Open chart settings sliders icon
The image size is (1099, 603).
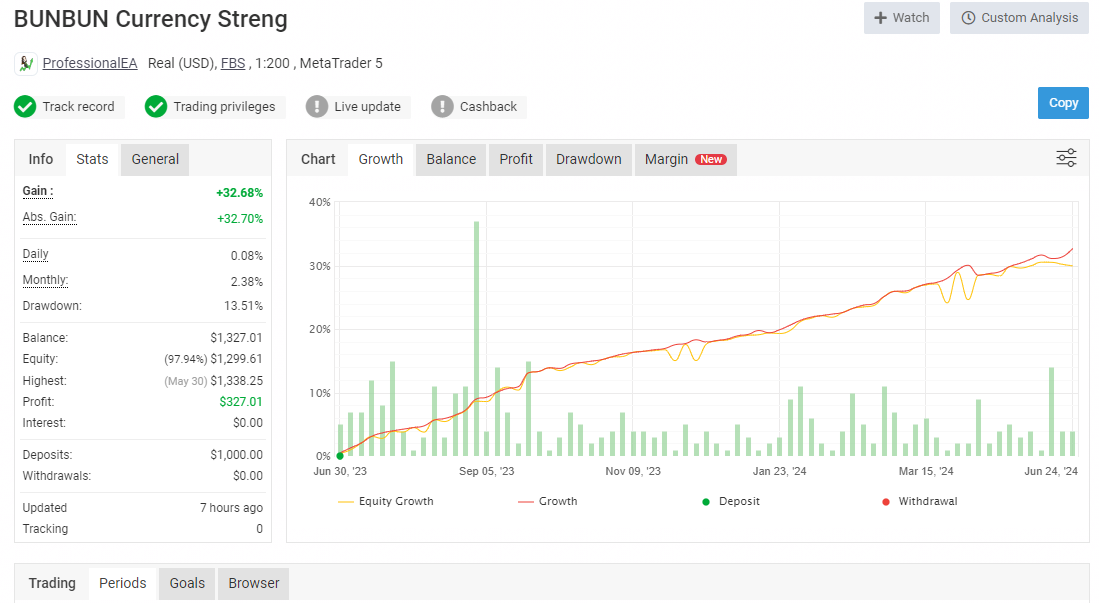click(1066, 158)
